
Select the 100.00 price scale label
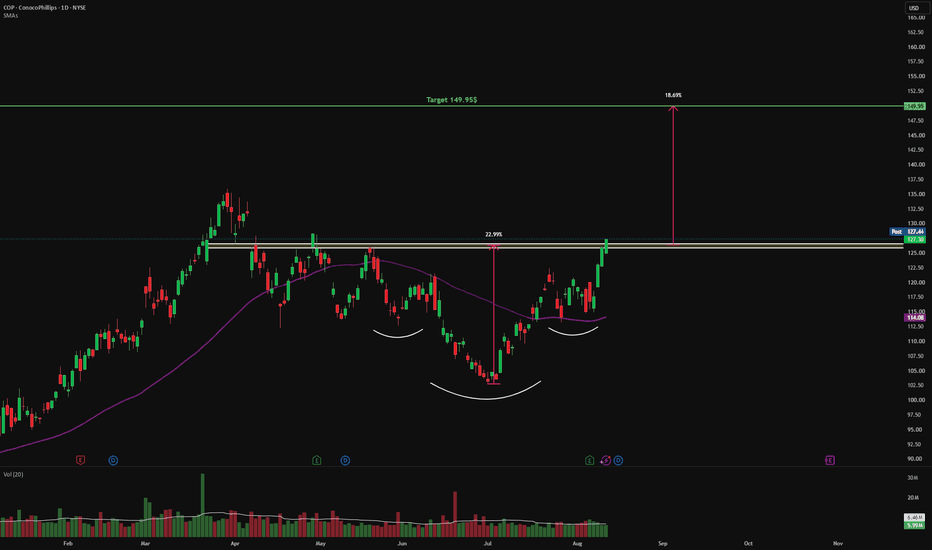click(915, 400)
